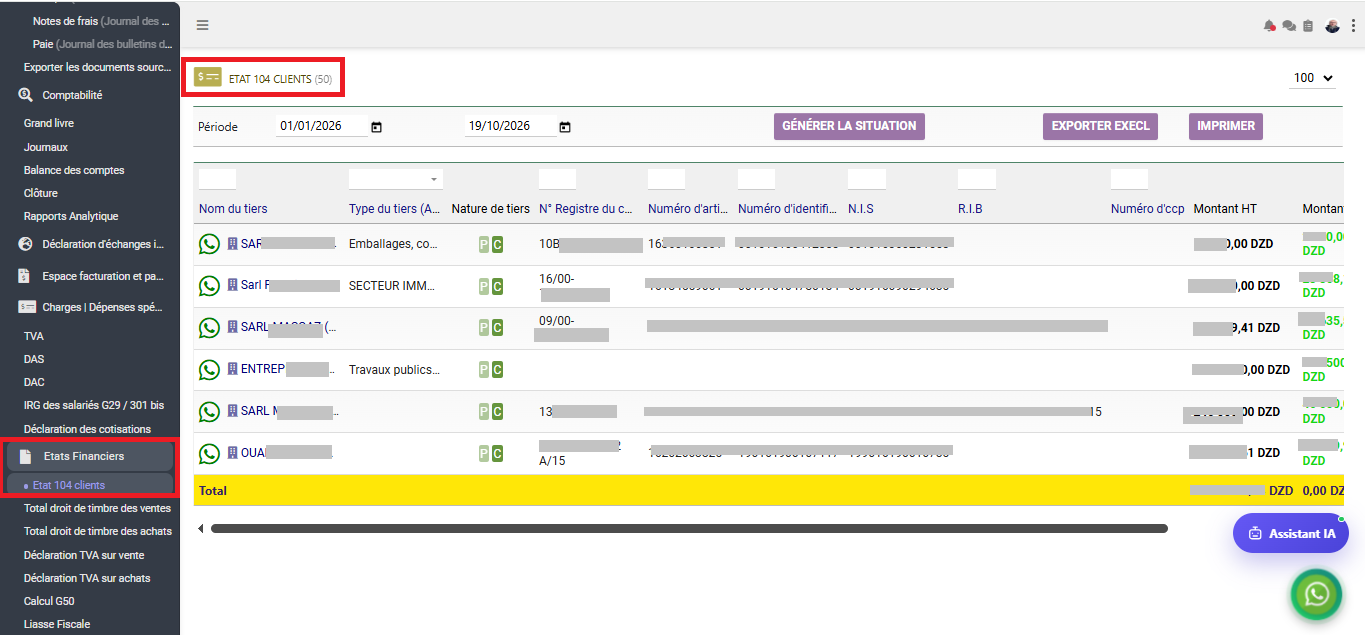Sort by N.I.S column header
The image size is (1365, 635).
[861, 209]
